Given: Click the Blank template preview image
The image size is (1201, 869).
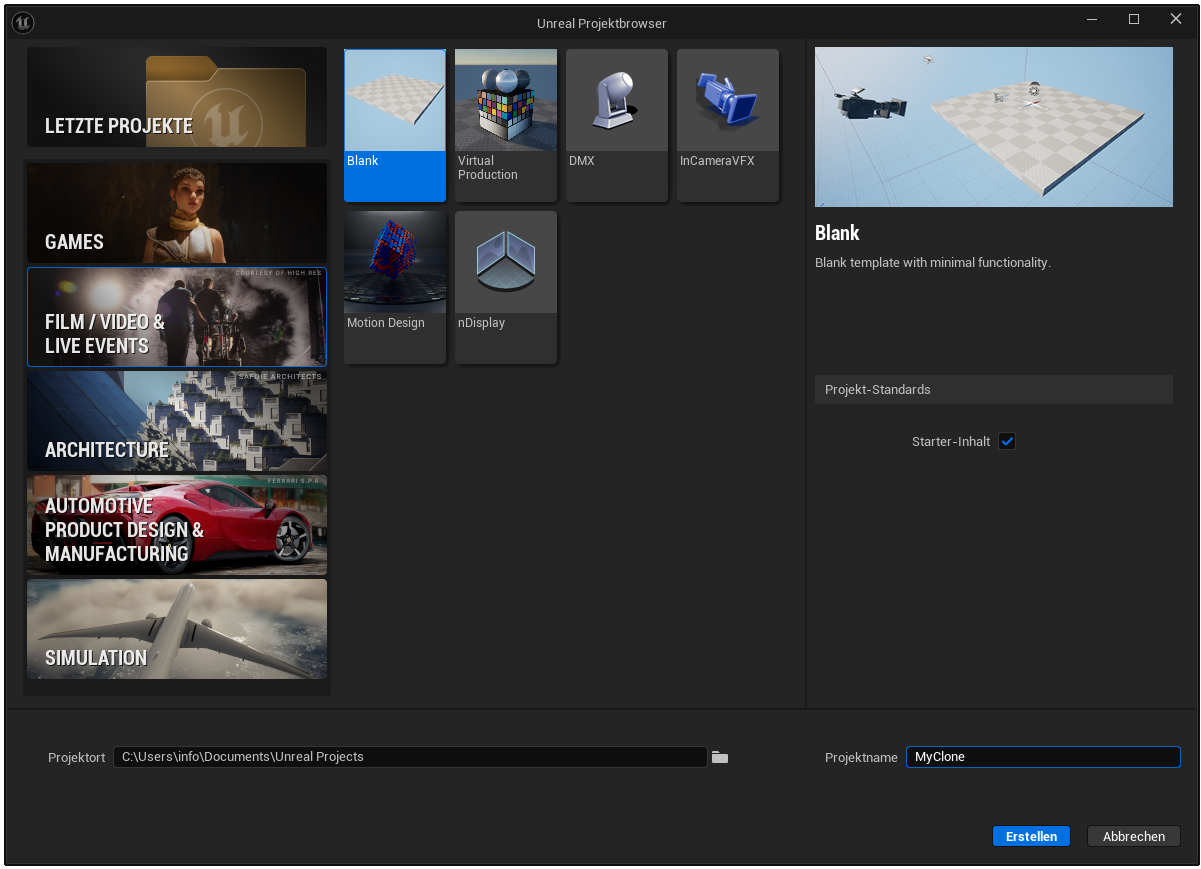Looking at the screenshot, I should [x=993, y=127].
